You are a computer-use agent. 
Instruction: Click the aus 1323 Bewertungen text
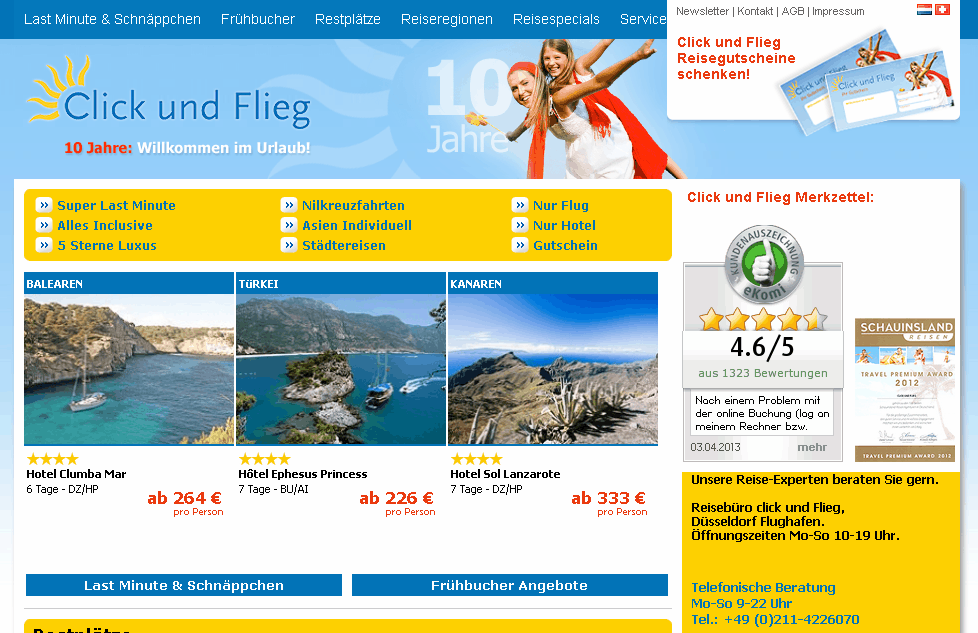point(763,373)
